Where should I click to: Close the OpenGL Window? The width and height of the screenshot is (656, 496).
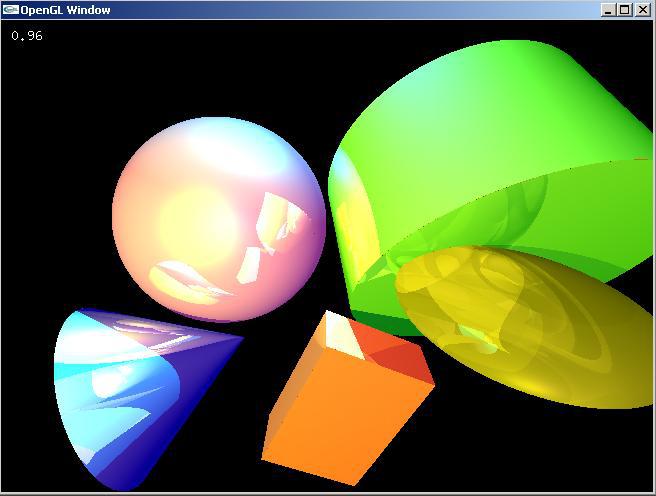coord(642,10)
